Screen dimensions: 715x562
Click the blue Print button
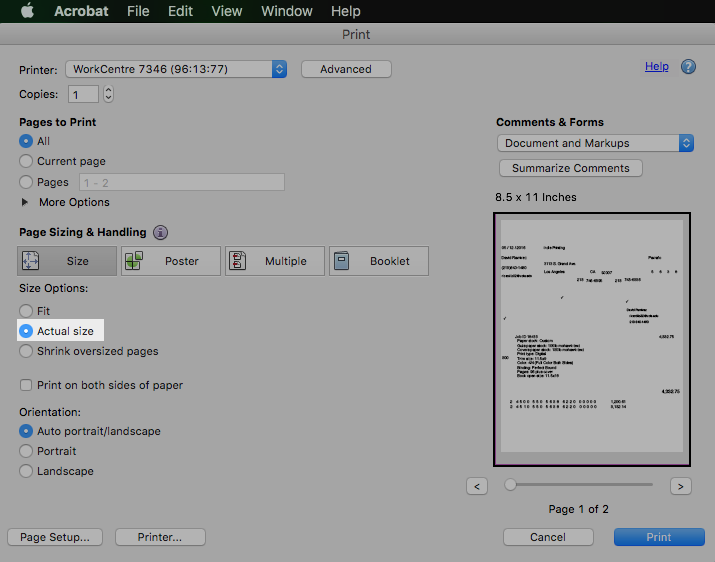(x=659, y=537)
